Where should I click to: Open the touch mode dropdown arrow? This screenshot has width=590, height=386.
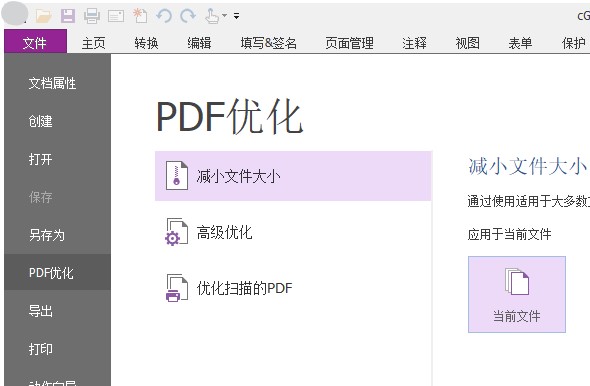pos(224,16)
